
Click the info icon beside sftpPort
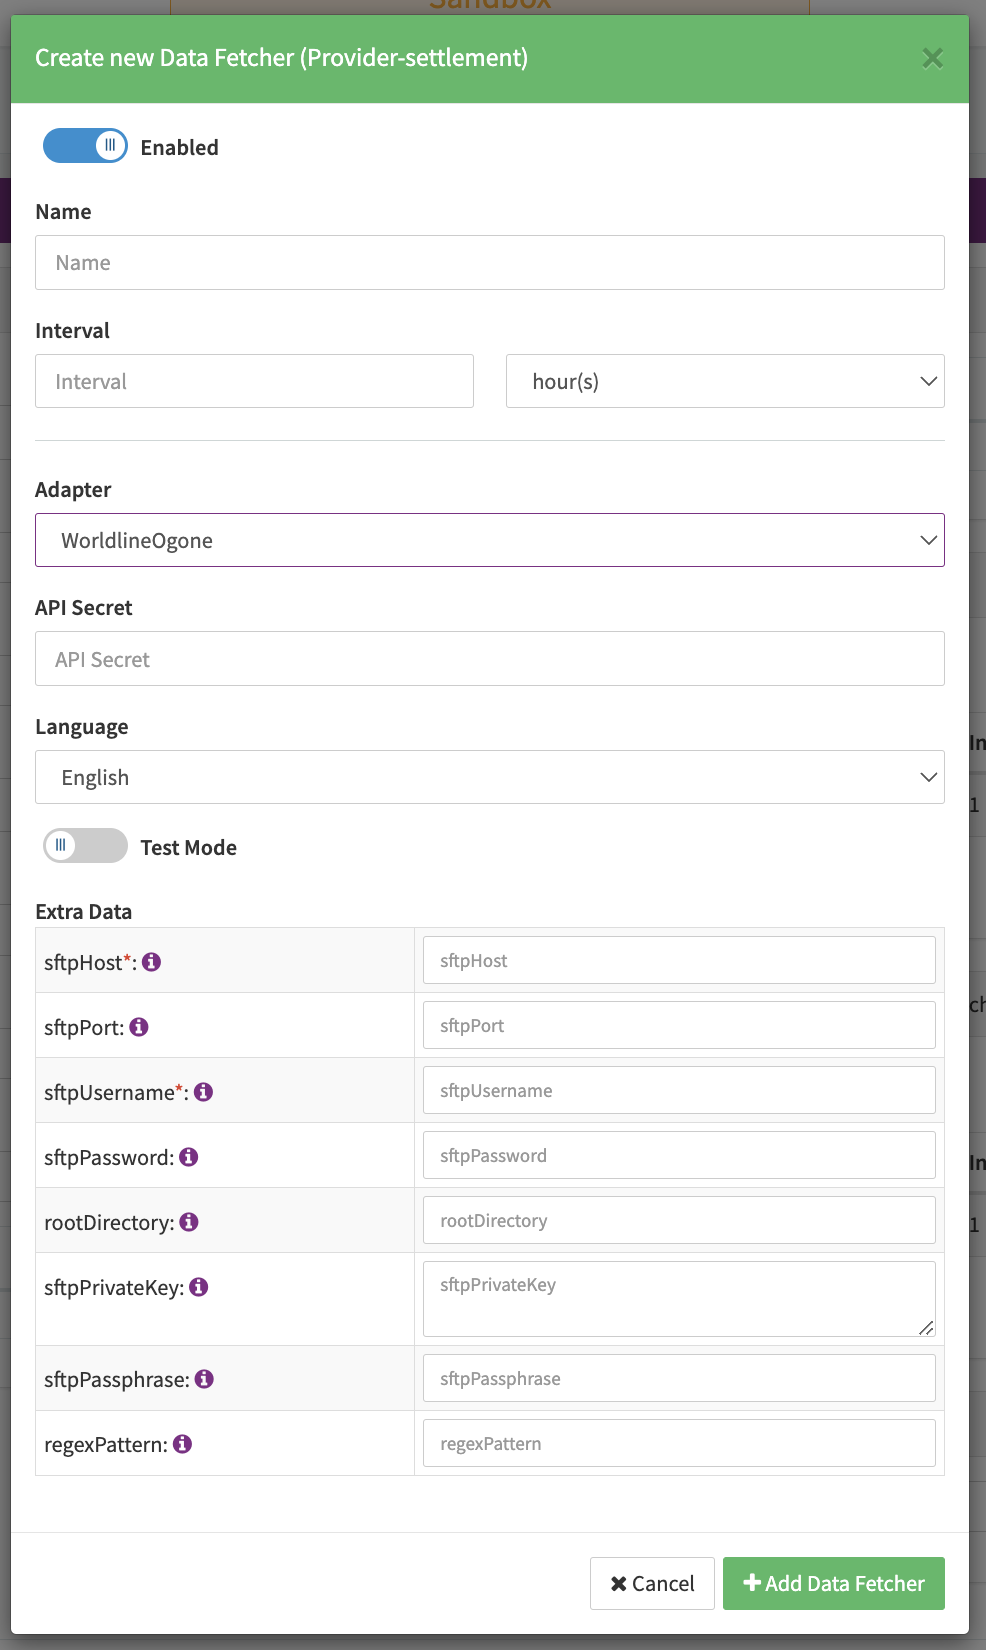coord(139,1027)
